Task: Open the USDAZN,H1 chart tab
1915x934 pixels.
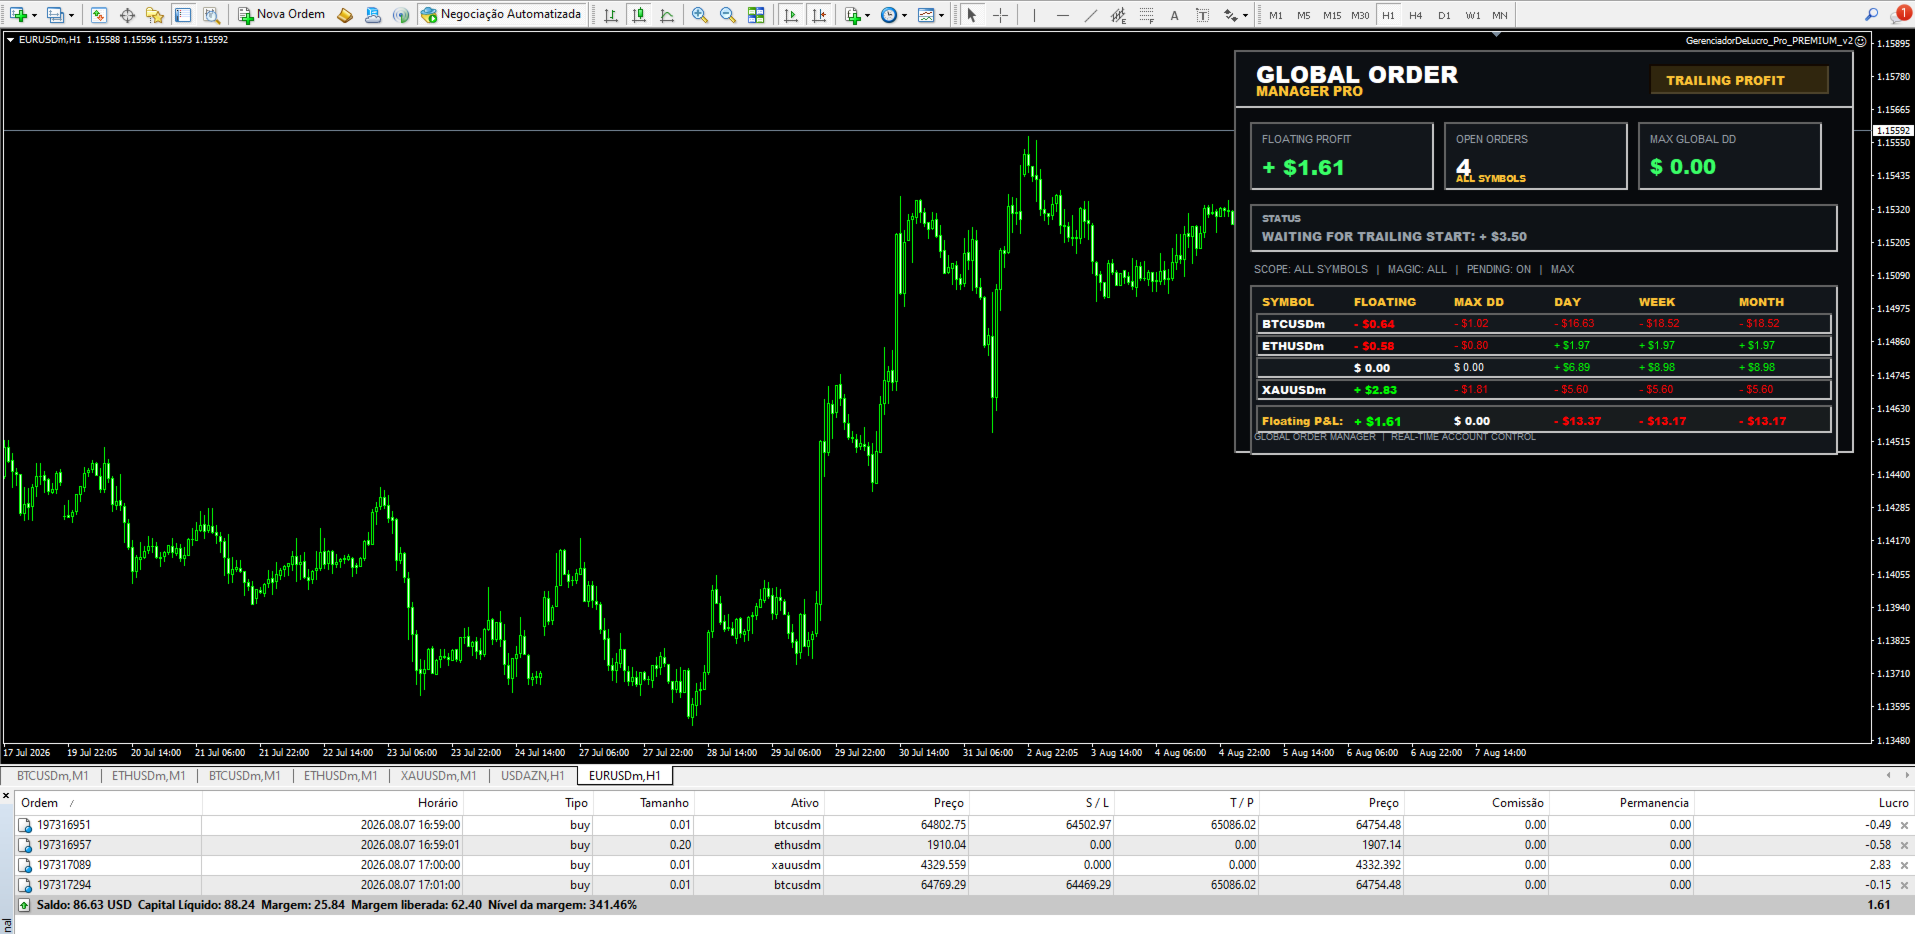Action: point(533,776)
